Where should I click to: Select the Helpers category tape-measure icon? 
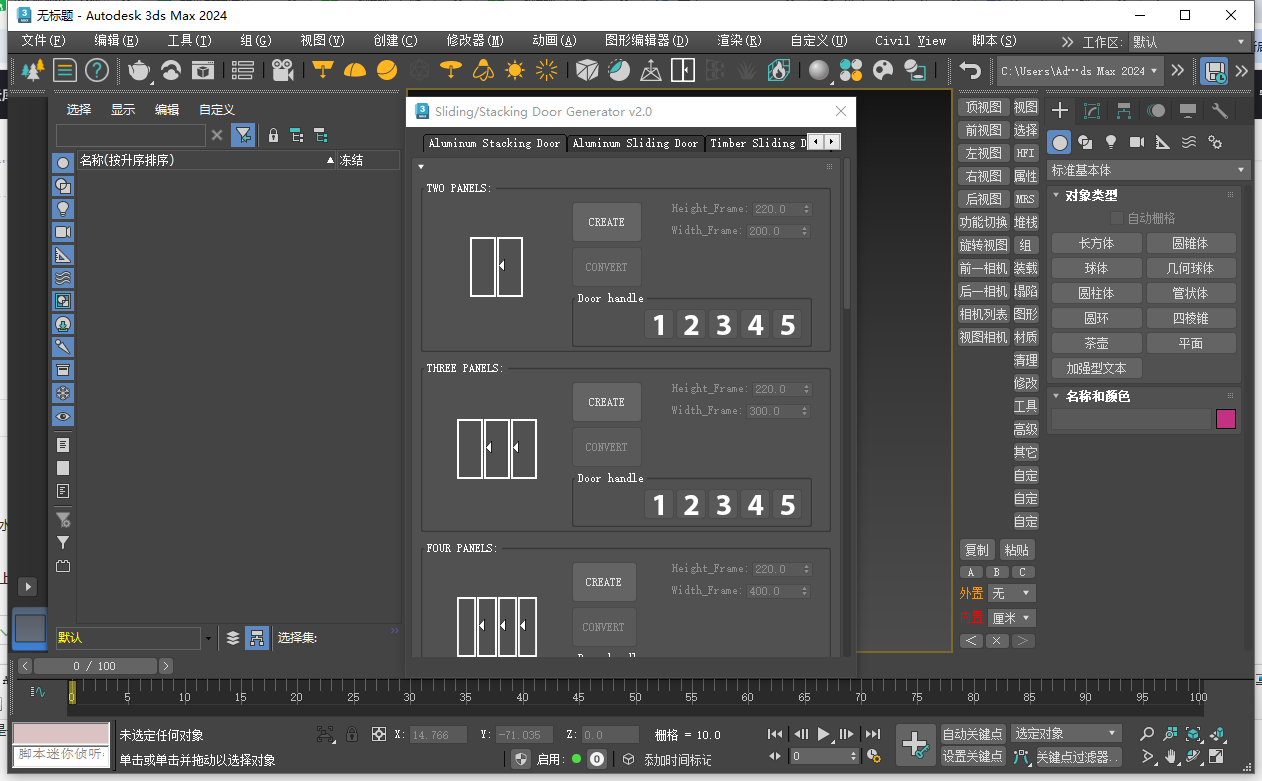pyautogui.click(x=1163, y=142)
